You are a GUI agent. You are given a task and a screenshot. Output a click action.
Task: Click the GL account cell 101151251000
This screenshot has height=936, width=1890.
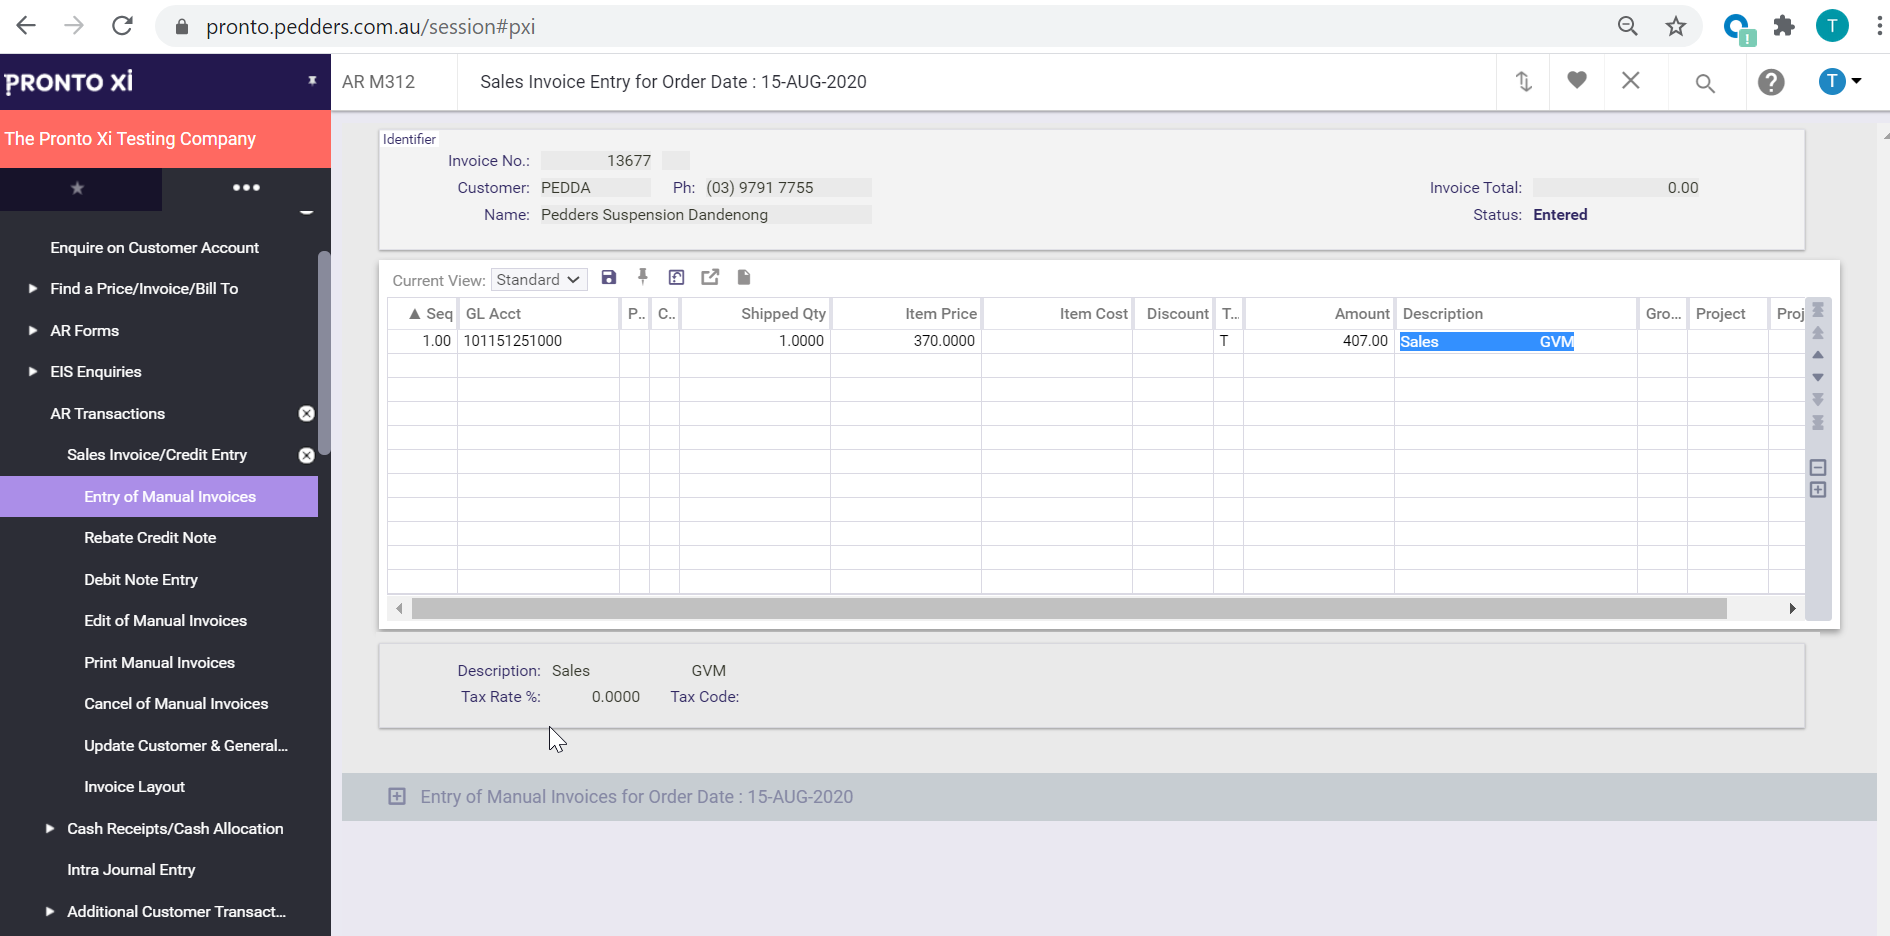click(x=538, y=341)
